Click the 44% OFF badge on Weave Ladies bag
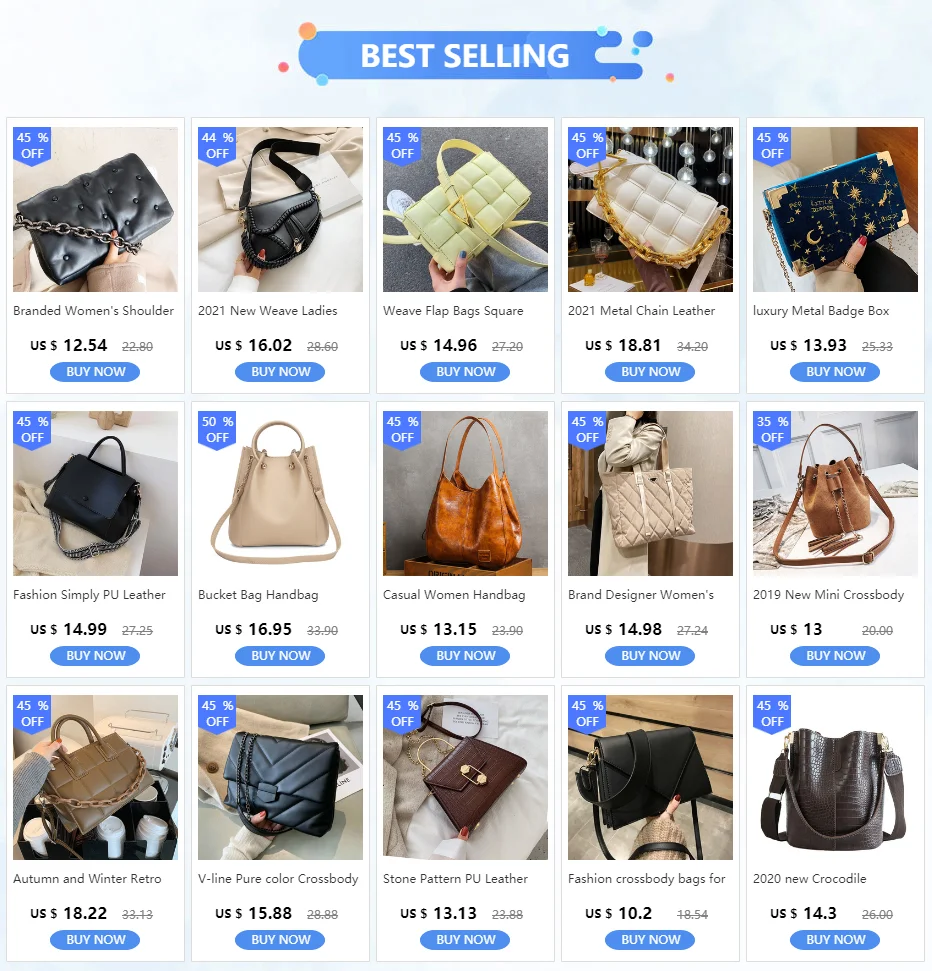The image size is (932, 971). click(217, 146)
